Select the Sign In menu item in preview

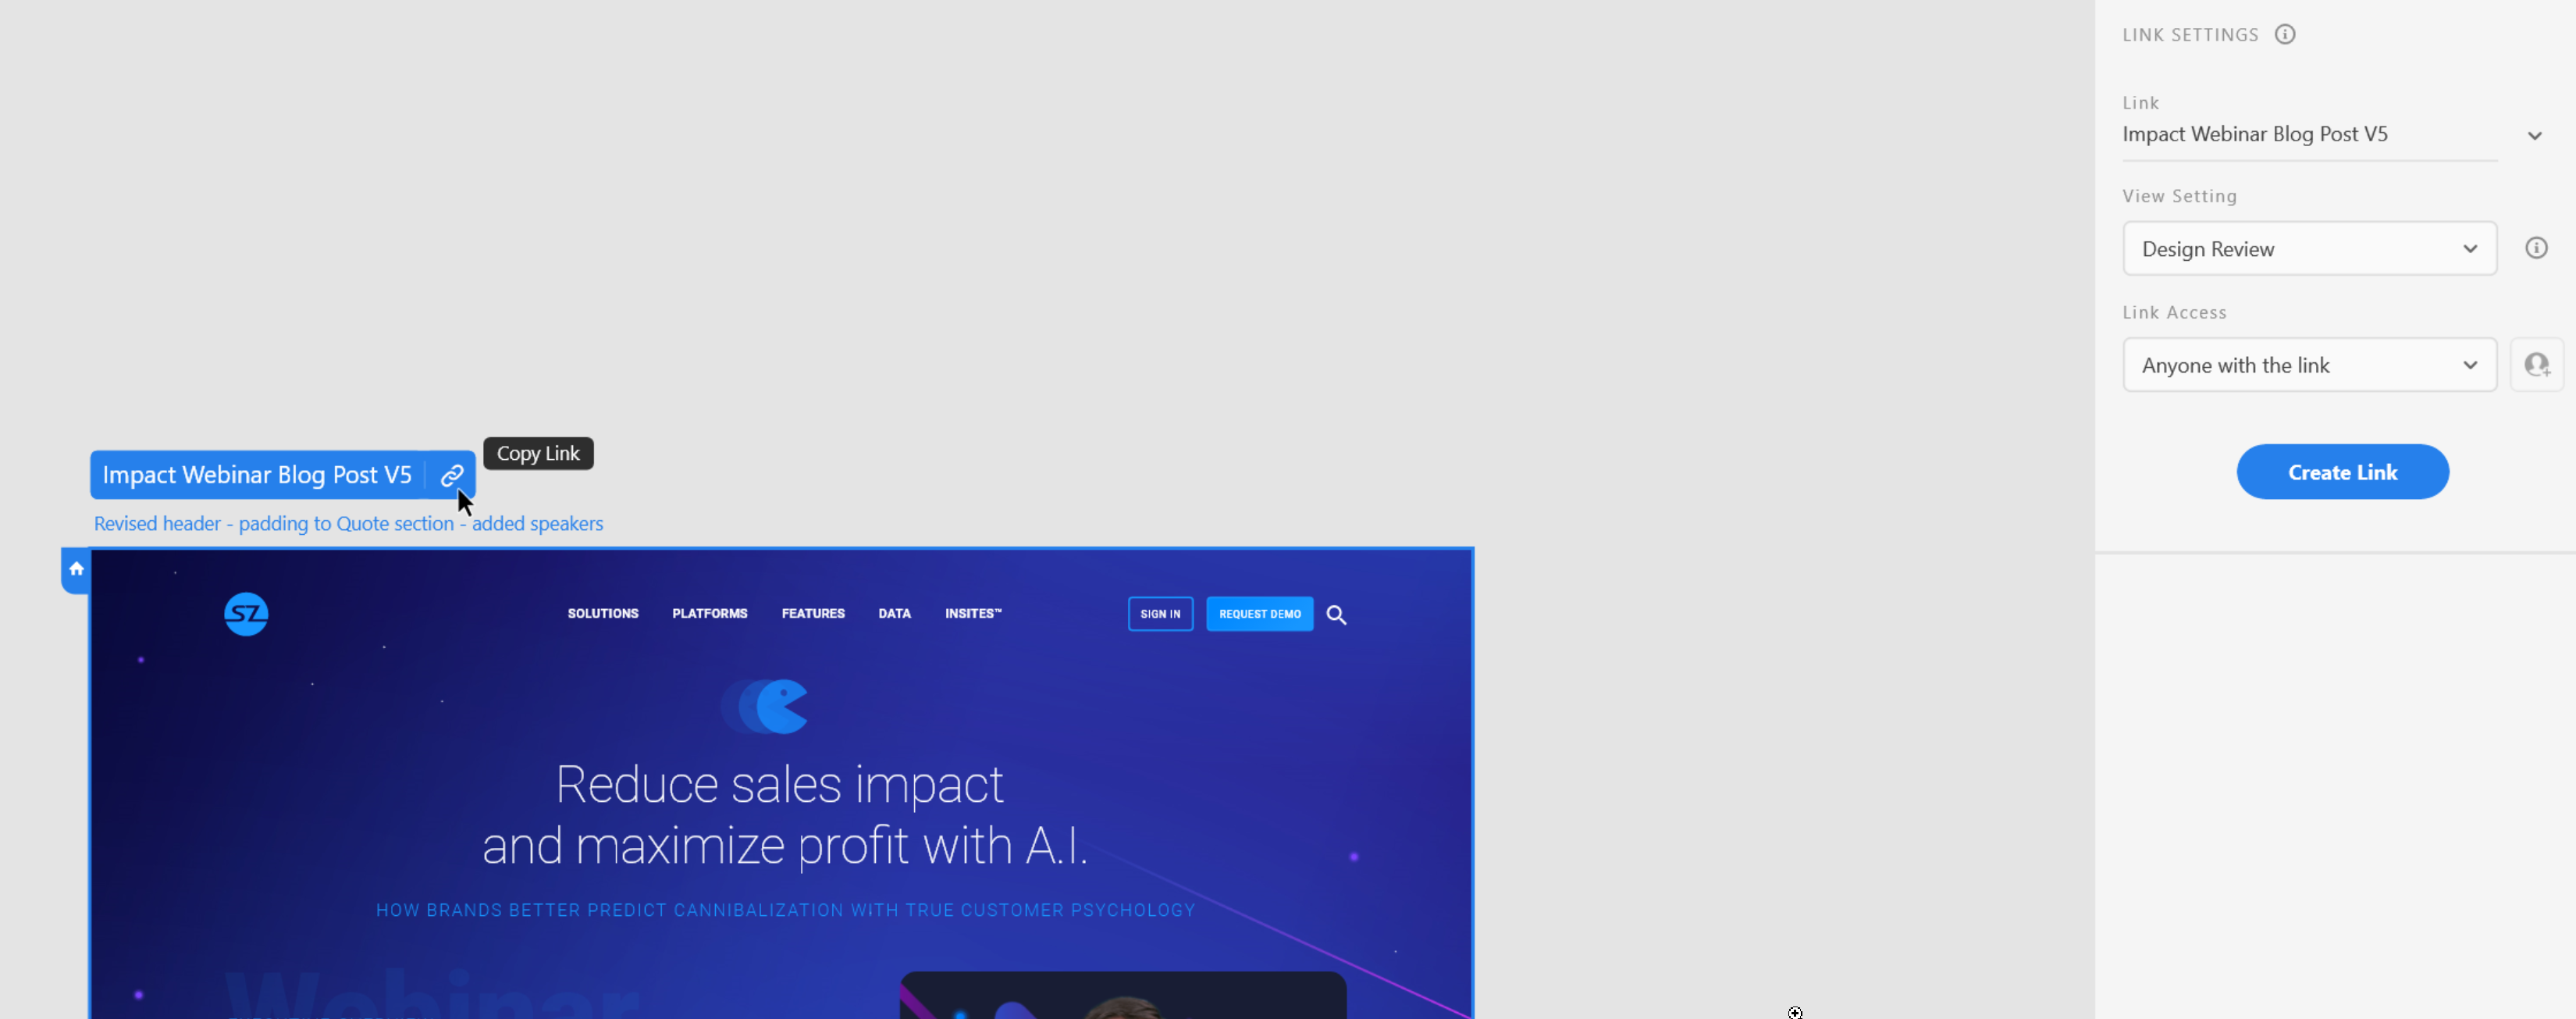click(1160, 613)
